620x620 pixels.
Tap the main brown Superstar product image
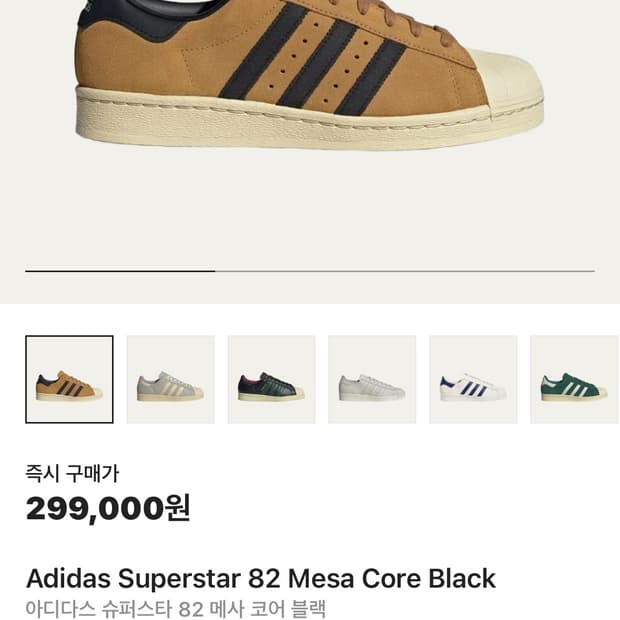click(300, 70)
